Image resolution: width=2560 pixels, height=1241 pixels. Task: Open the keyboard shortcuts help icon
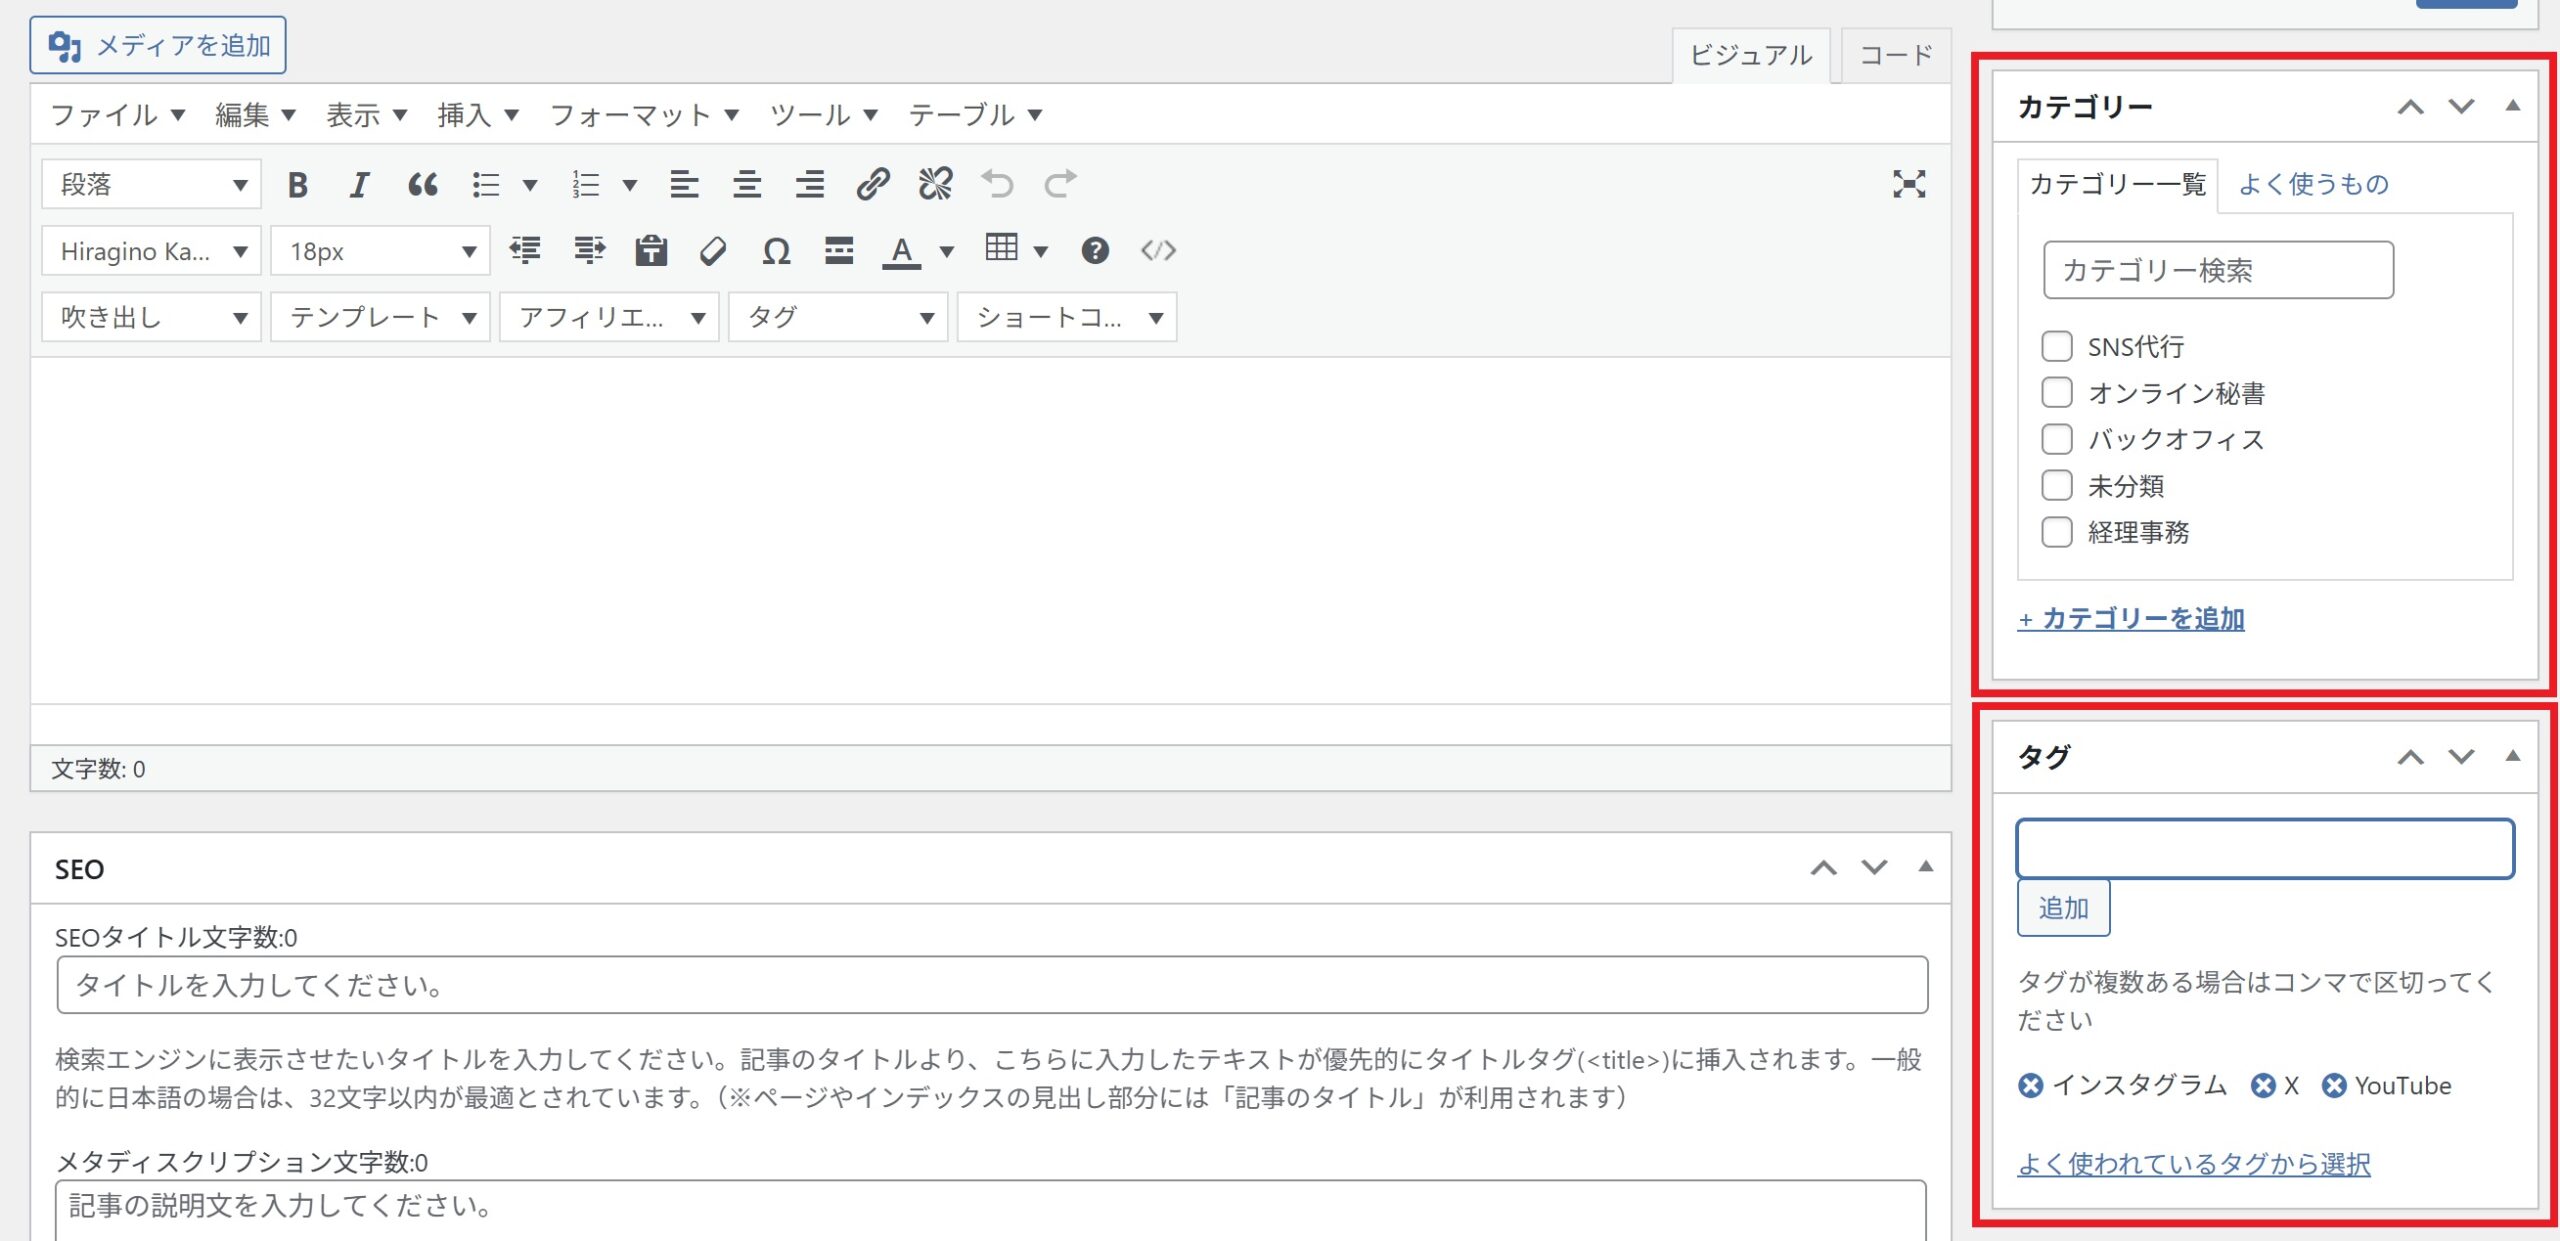pos(1095,251)
